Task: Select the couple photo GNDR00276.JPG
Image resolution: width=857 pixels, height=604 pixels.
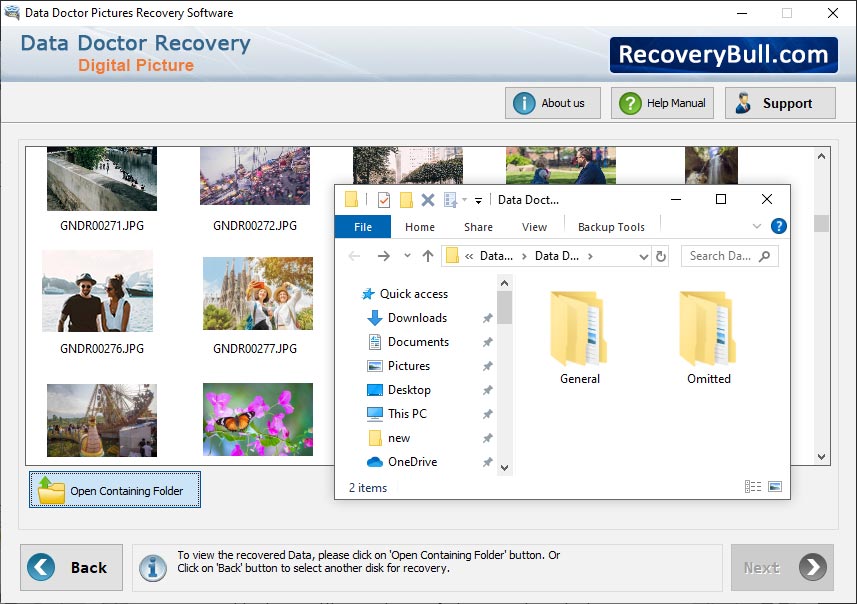Action: point(98,291)
